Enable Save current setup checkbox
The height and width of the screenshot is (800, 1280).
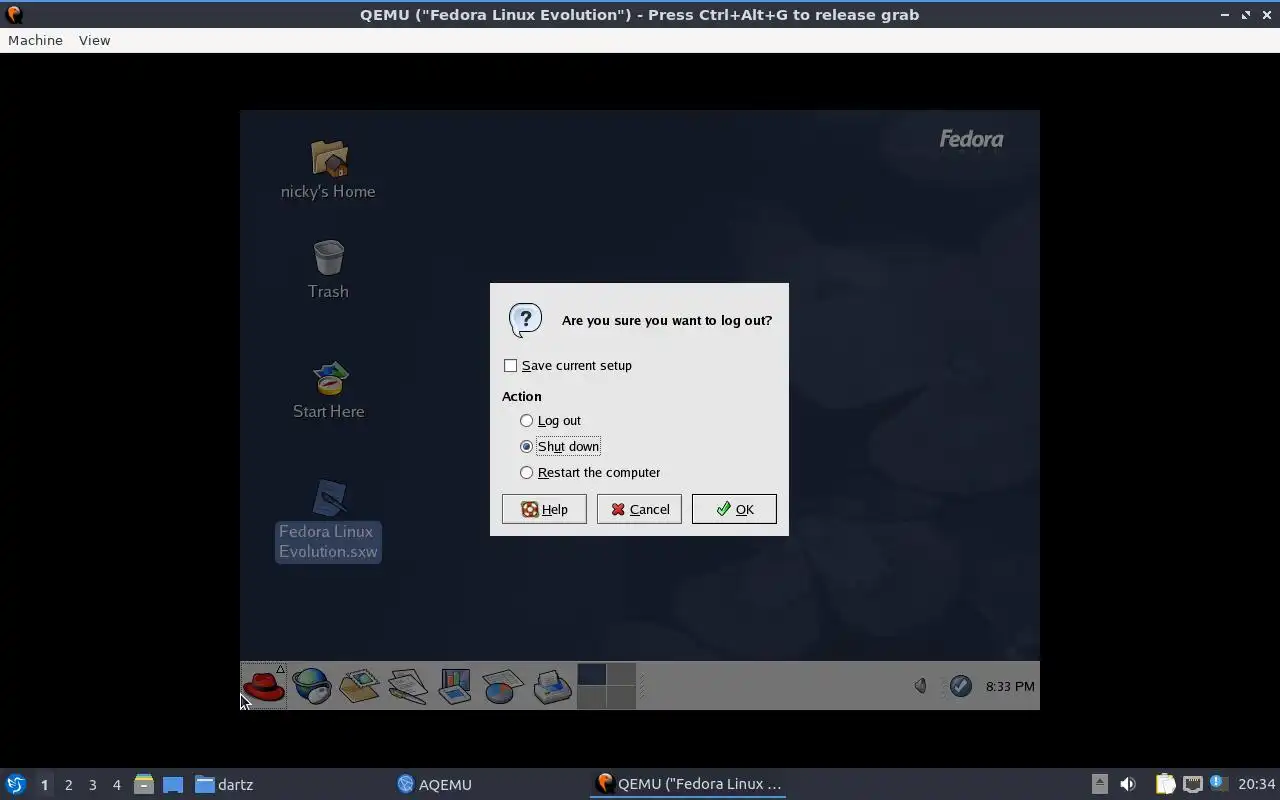(x=511, y=365)
